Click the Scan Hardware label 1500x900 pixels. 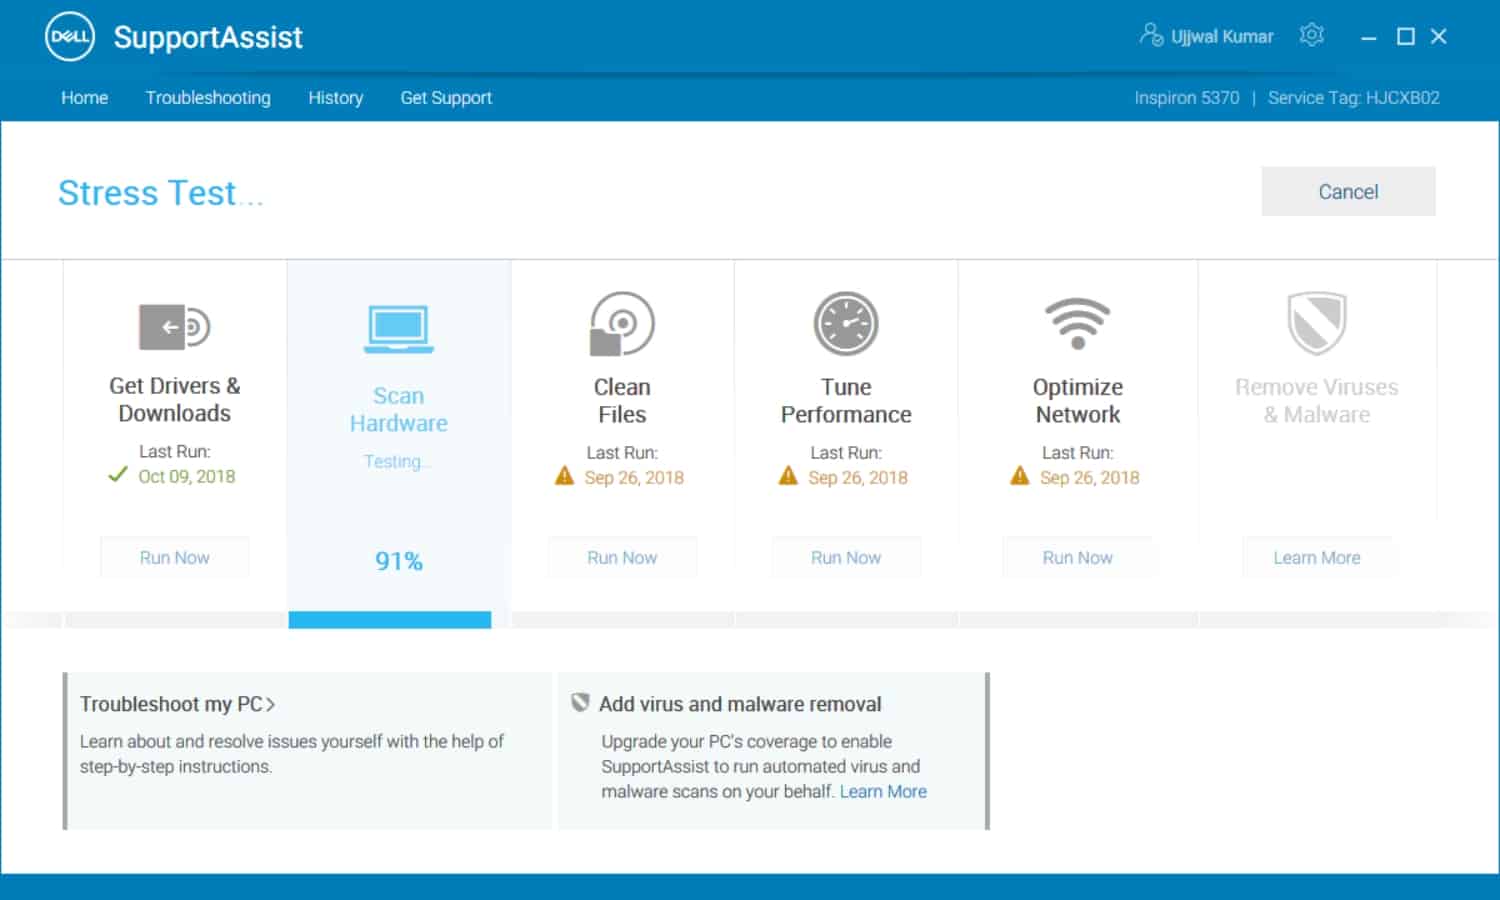coord(398,409)
